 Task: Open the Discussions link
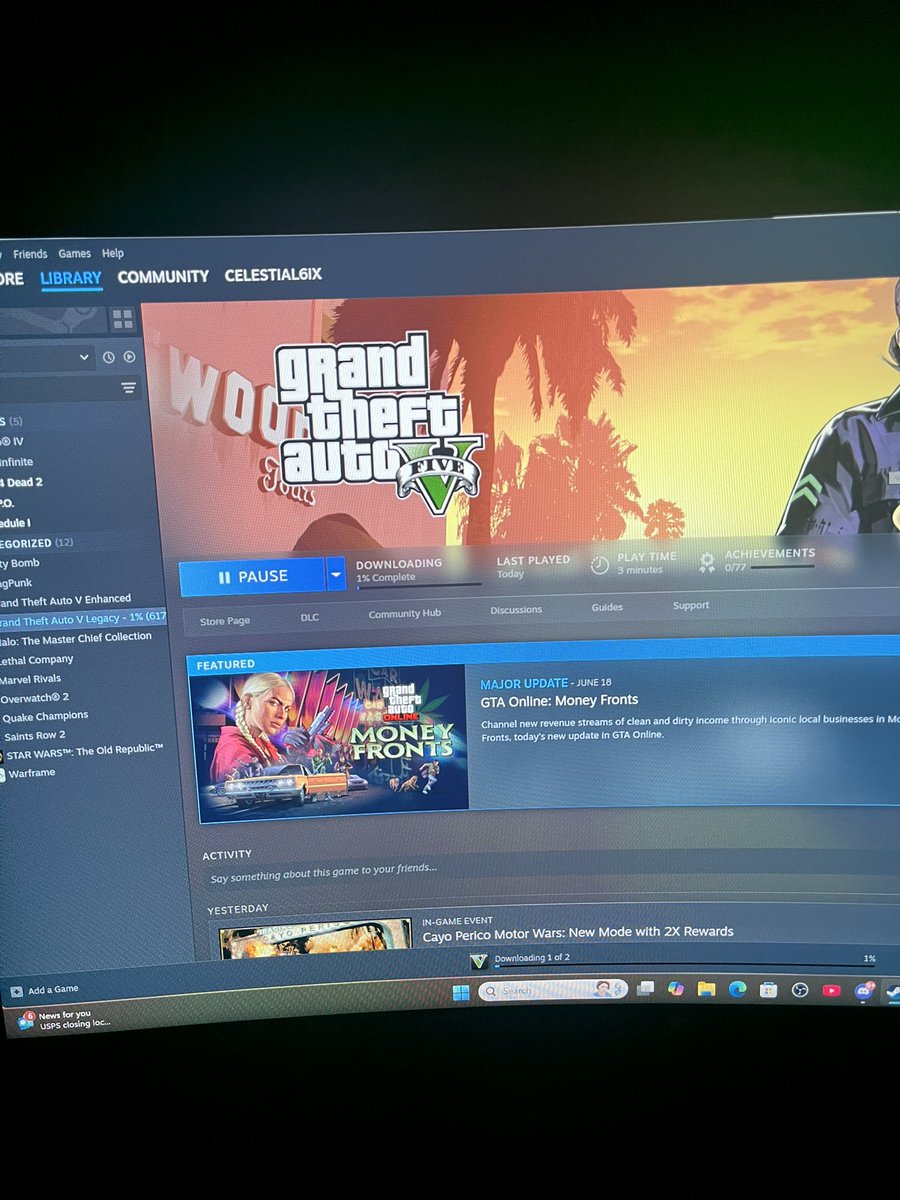(x=516, y=610)
